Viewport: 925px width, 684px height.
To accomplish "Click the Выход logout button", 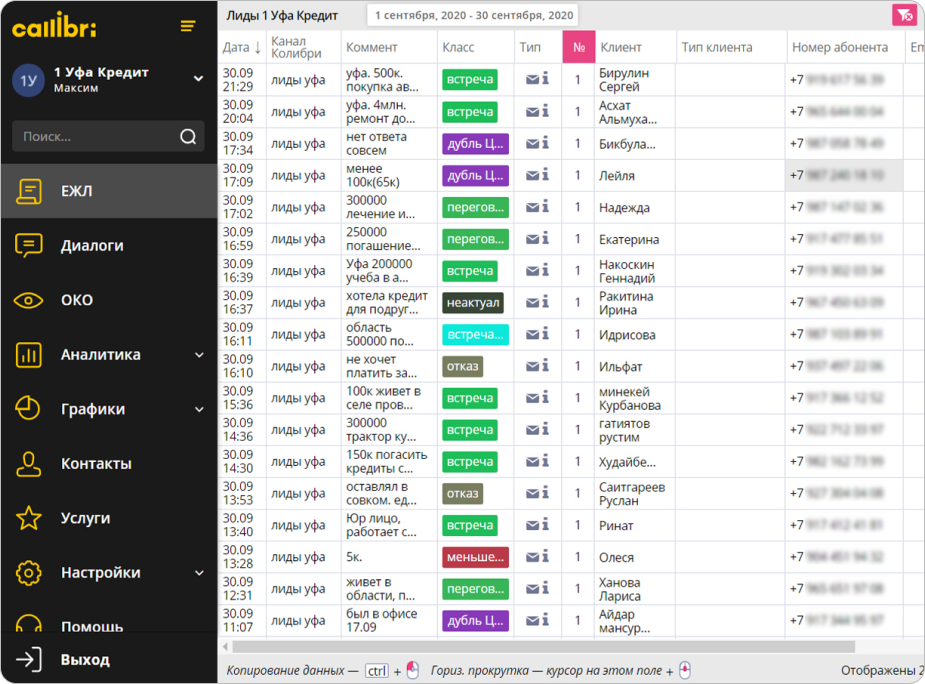I will [x=85, y=660].
